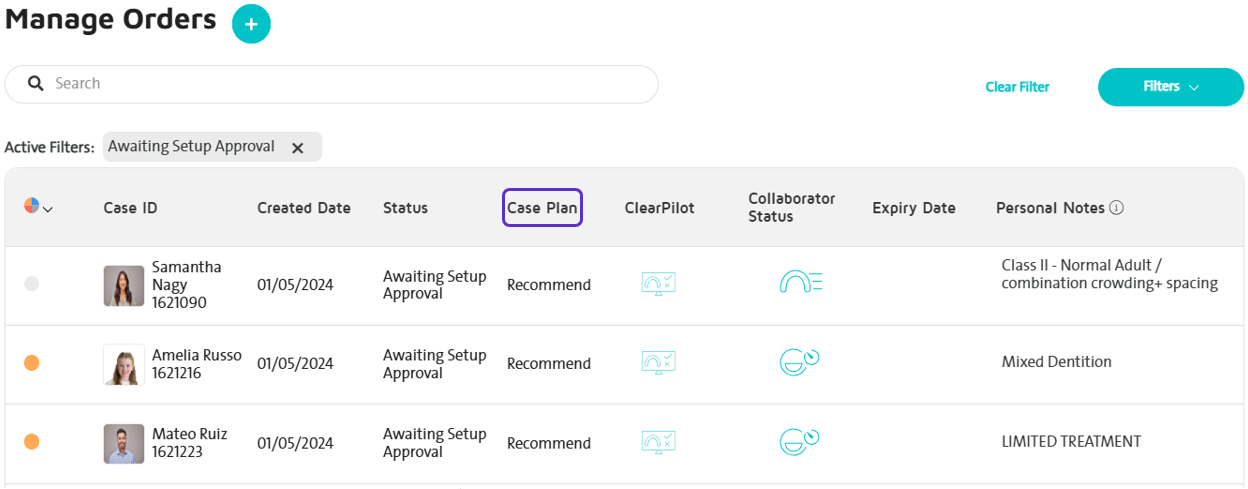1248x489 pixels.
Task: Click Mateo Ruiz's collaborator status icon
Action: [x=799, y=441]
